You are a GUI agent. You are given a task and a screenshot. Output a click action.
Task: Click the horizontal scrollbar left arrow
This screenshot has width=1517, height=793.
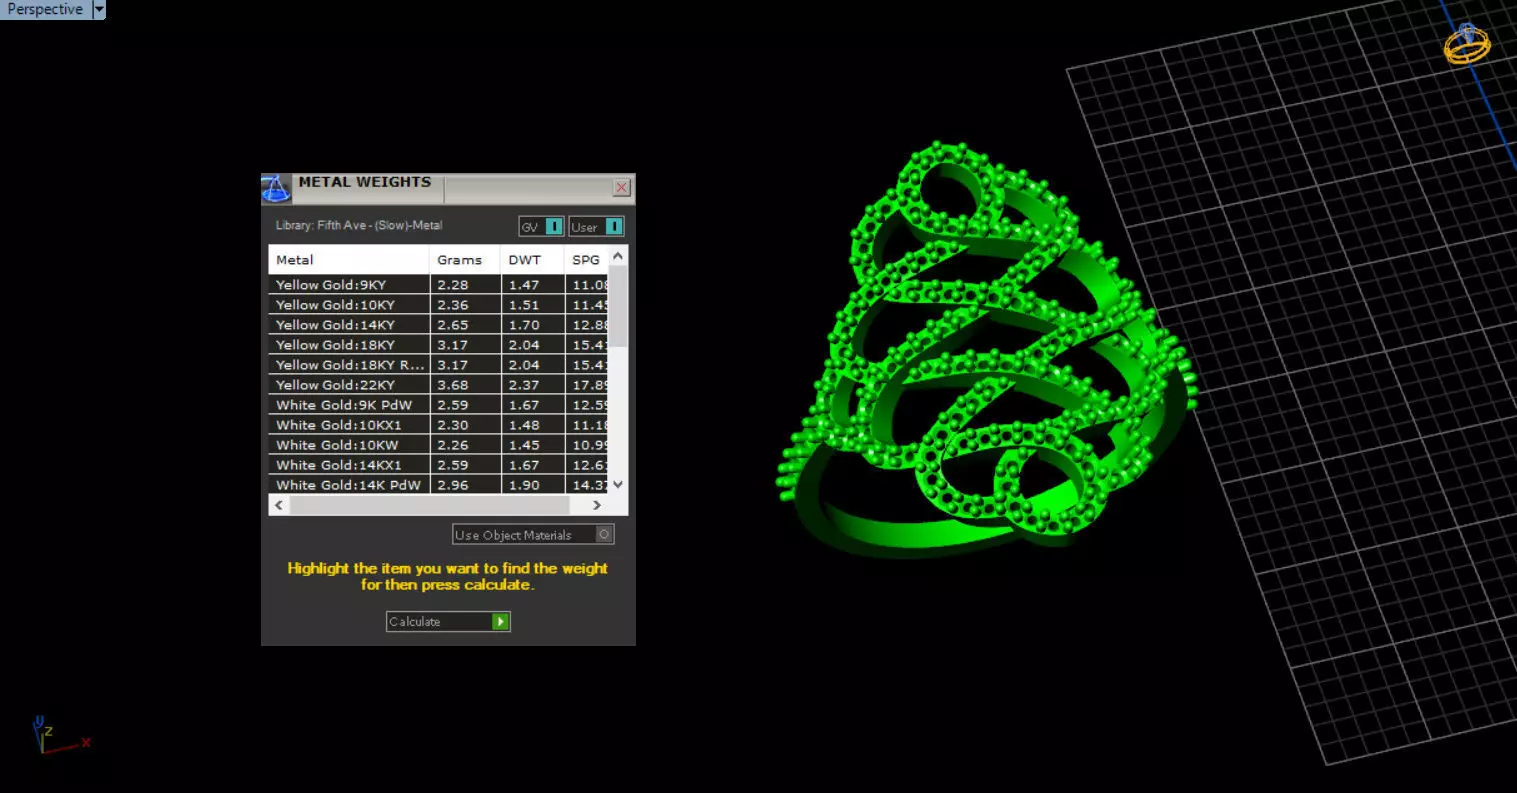click(279, 506)
